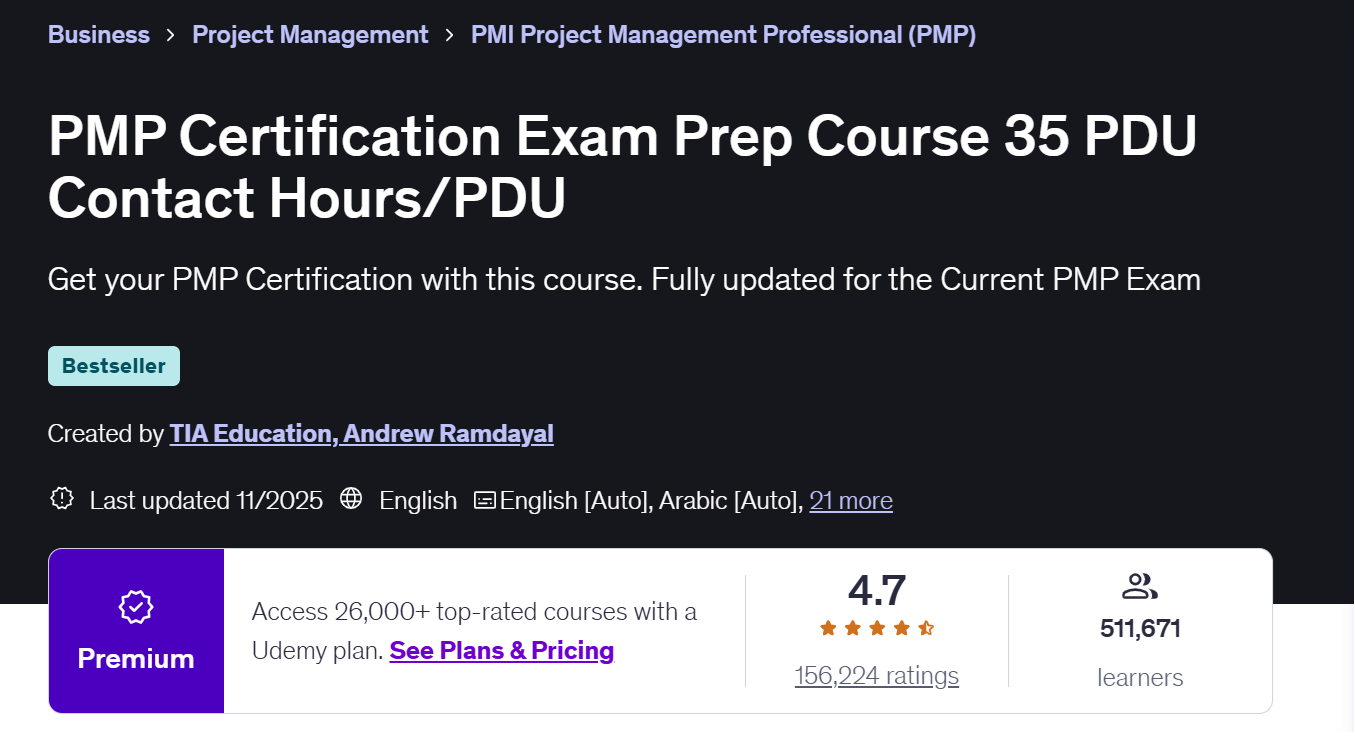Screen dimensions: 1355x743
Task: Click the Bestseller badge
Action: point(114,366)
